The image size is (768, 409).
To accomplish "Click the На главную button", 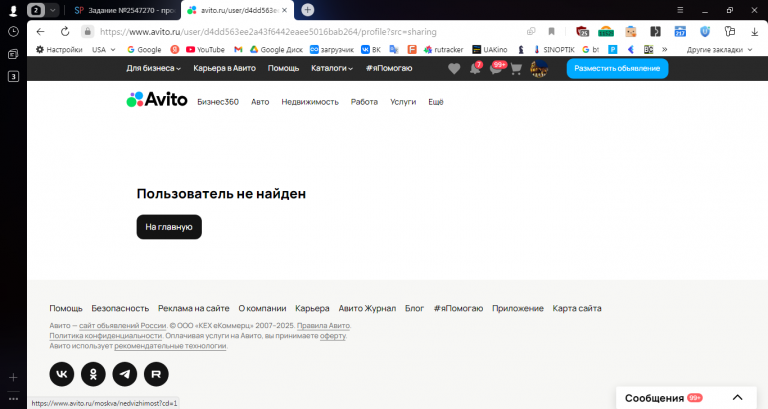I will point(169,227).
